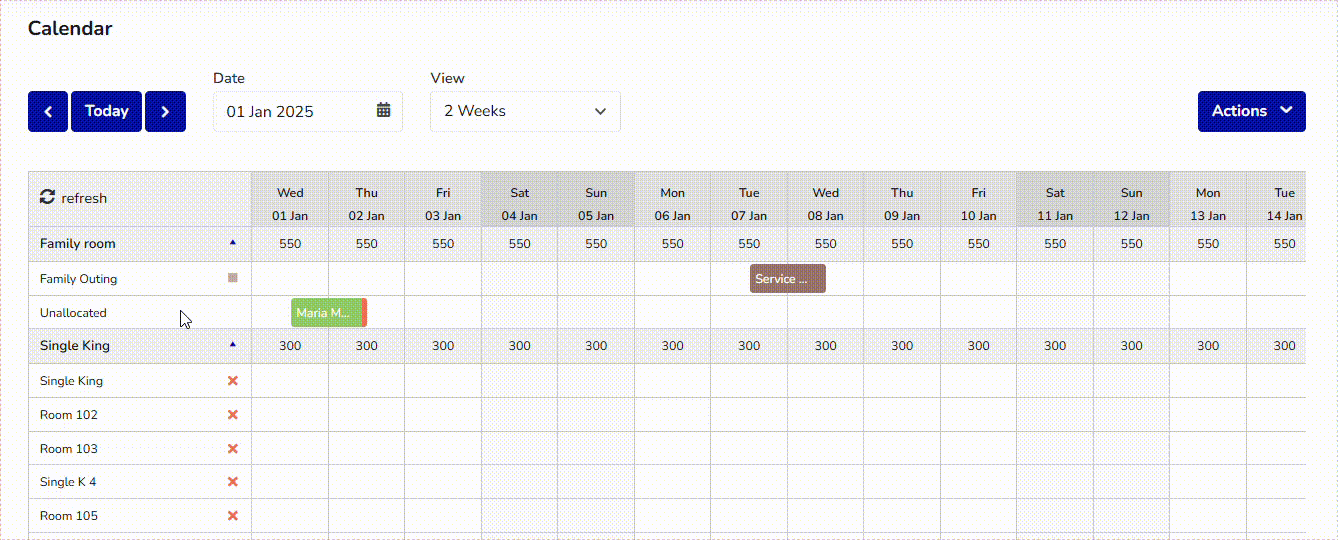This screenshot has width=1338, height=540.
Task: Open date picker calendar icon
Action: coord(383,111)
